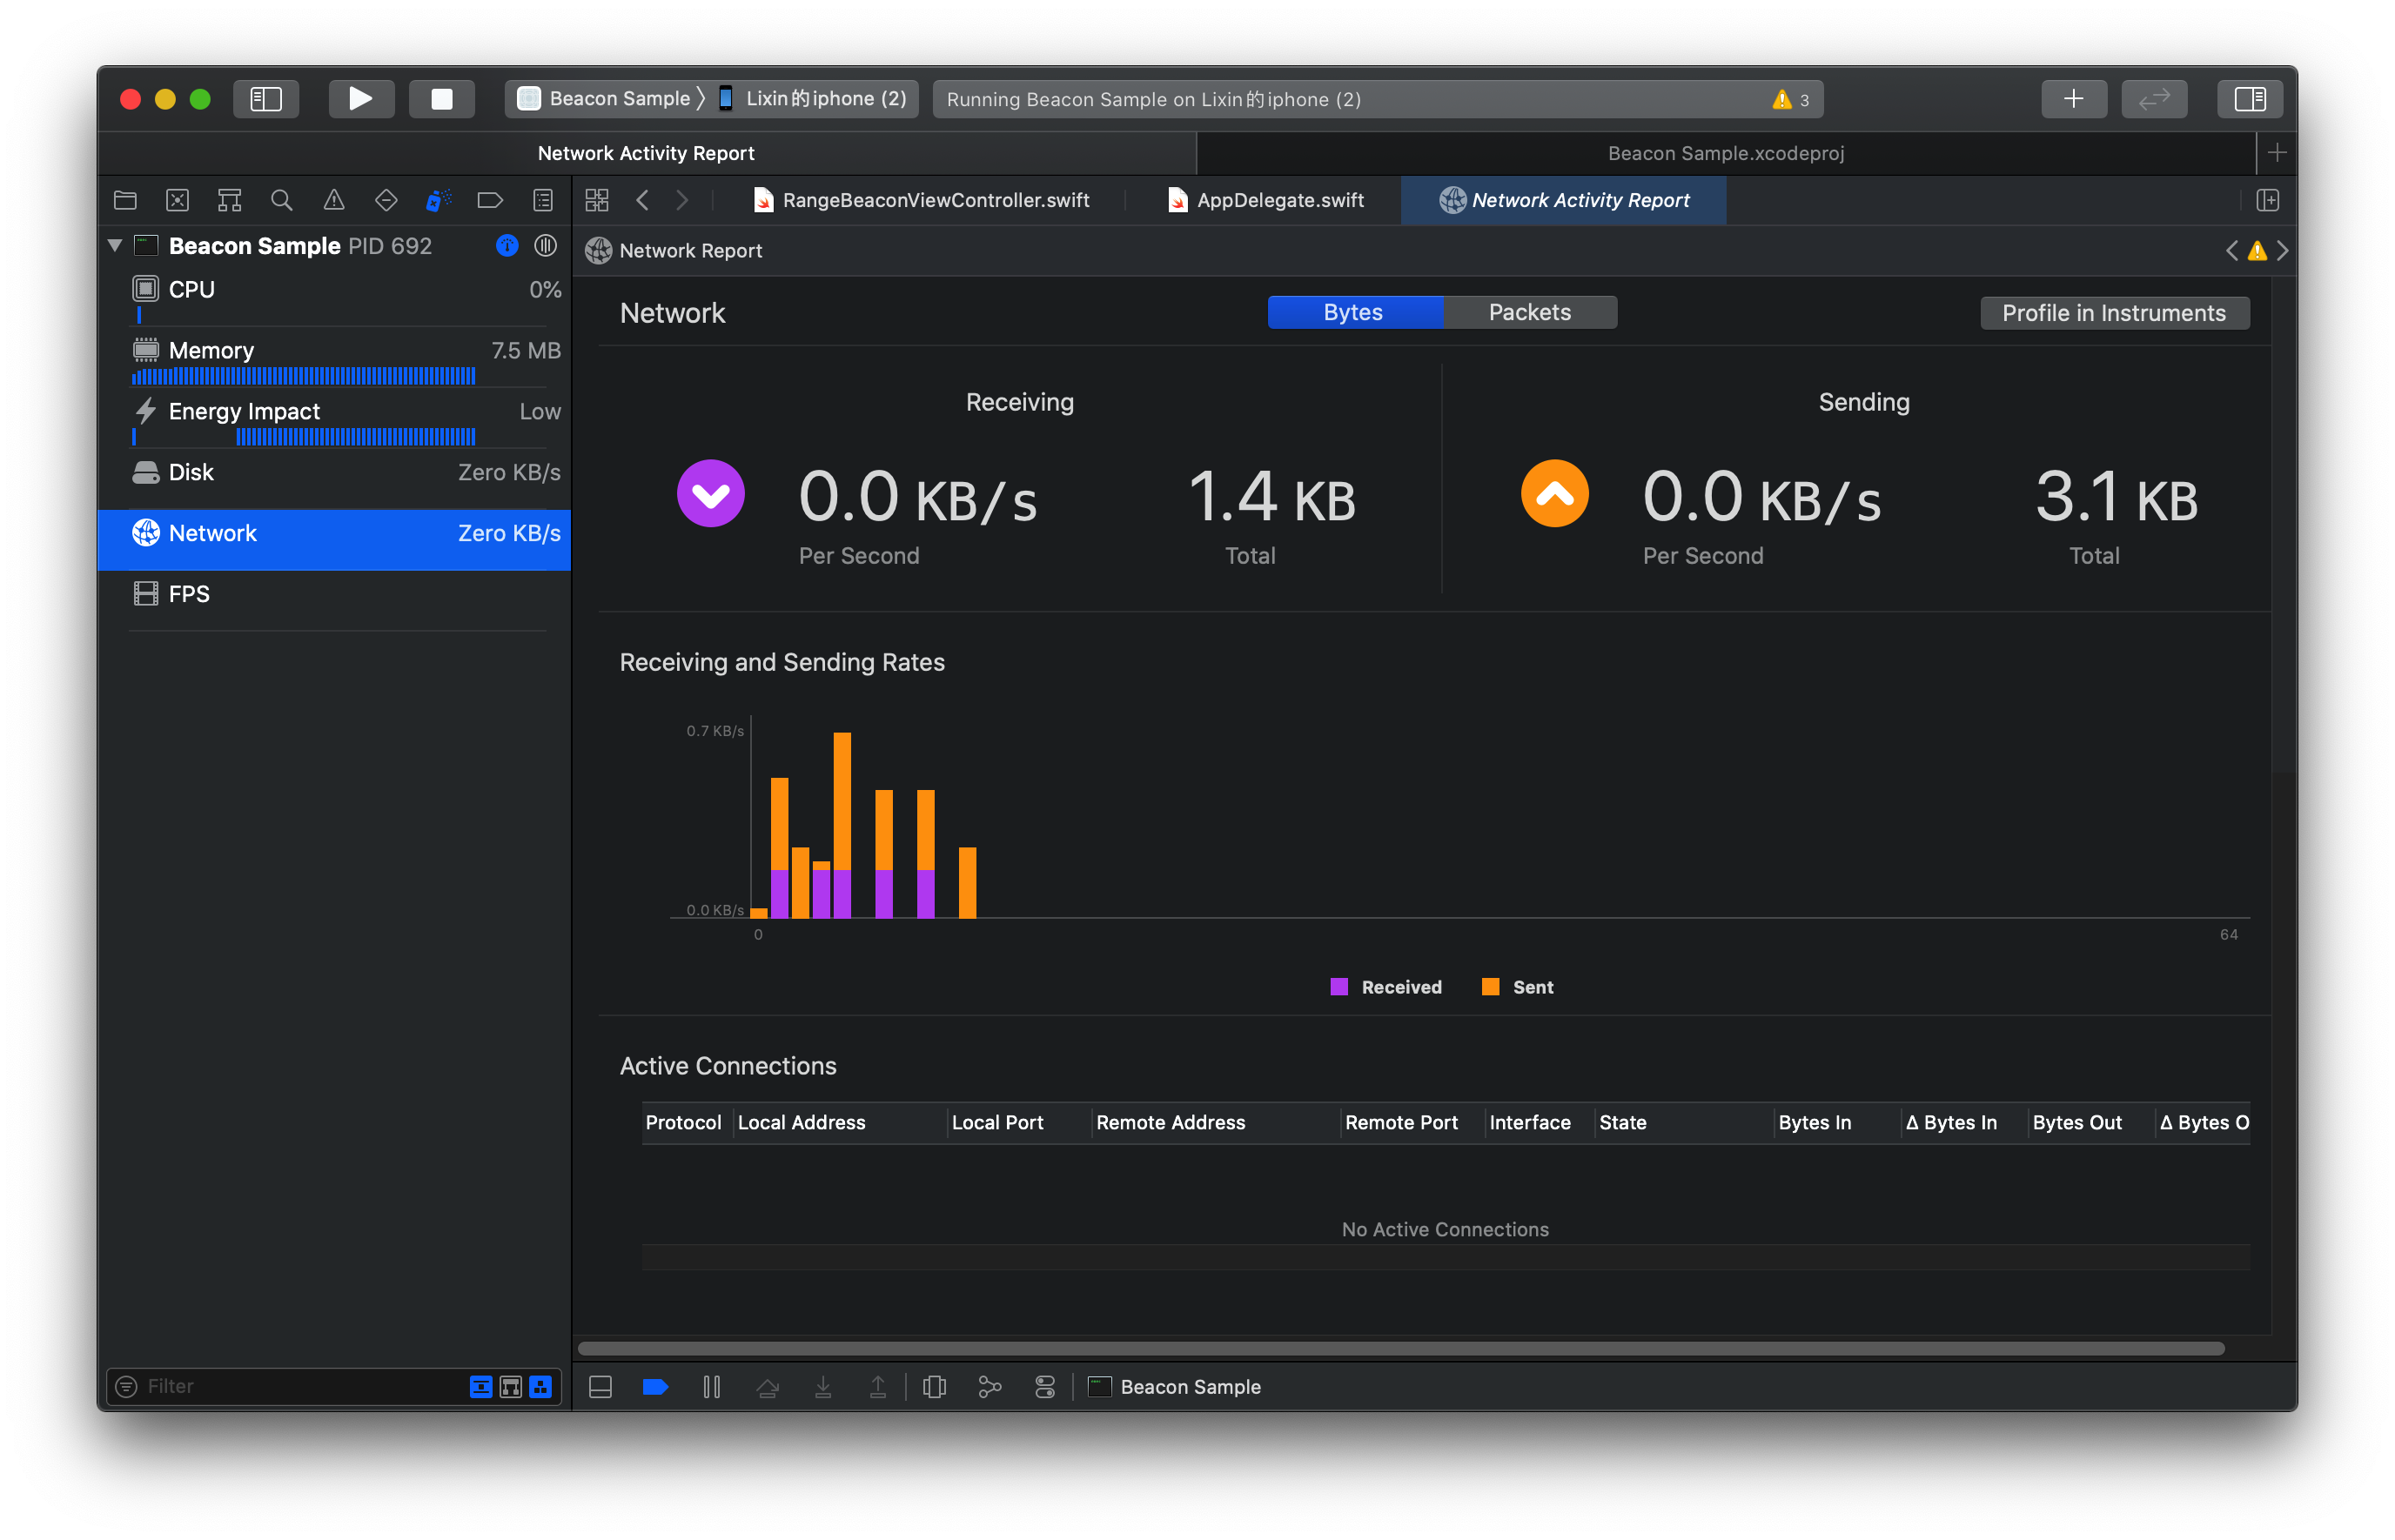Switch to the RangeBeaconViewController.swift tab

[922, 200]
